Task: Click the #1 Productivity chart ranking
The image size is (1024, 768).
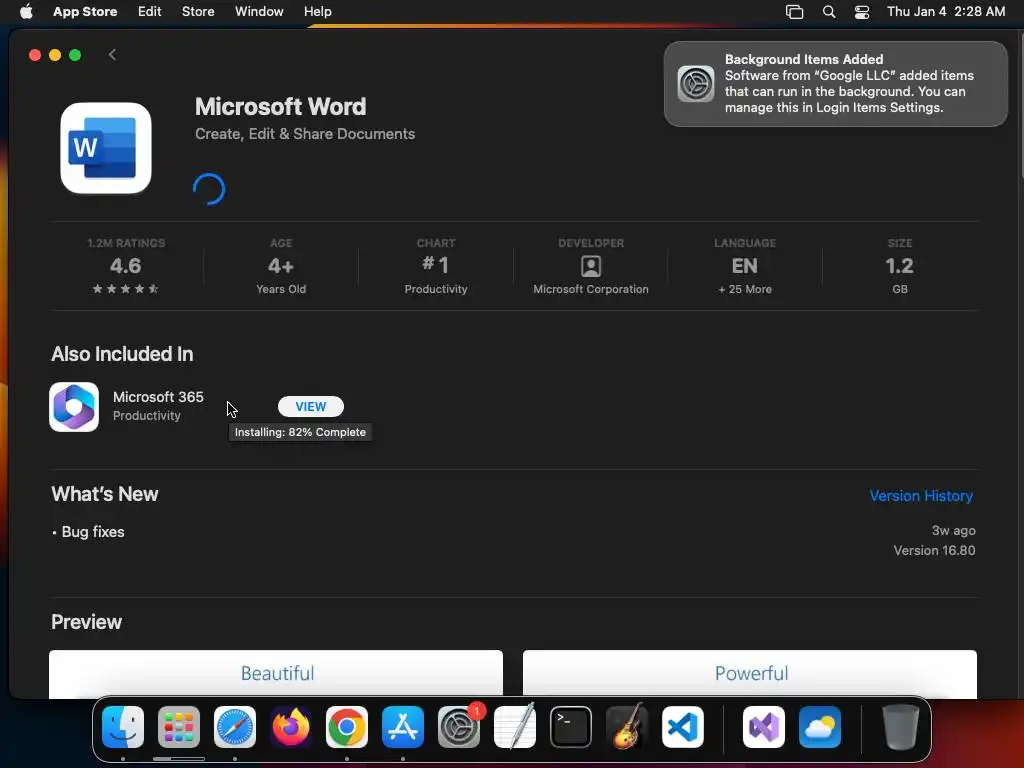Action: [436, 266]
